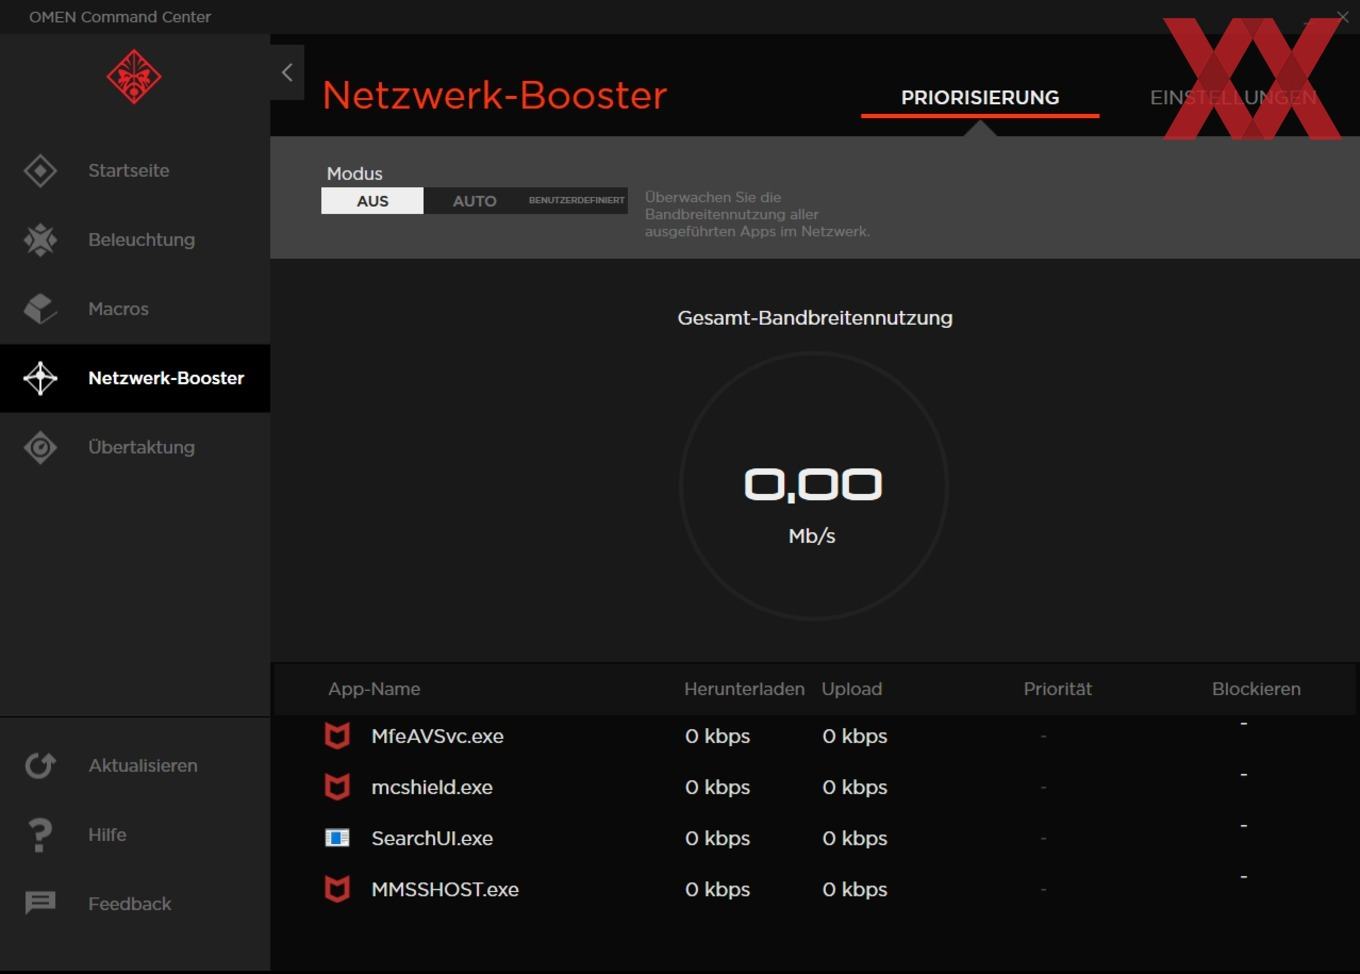Click the upload value for MMSSHOST.exe
Viewport: 1360px width, 974px height.
(855, 889)
